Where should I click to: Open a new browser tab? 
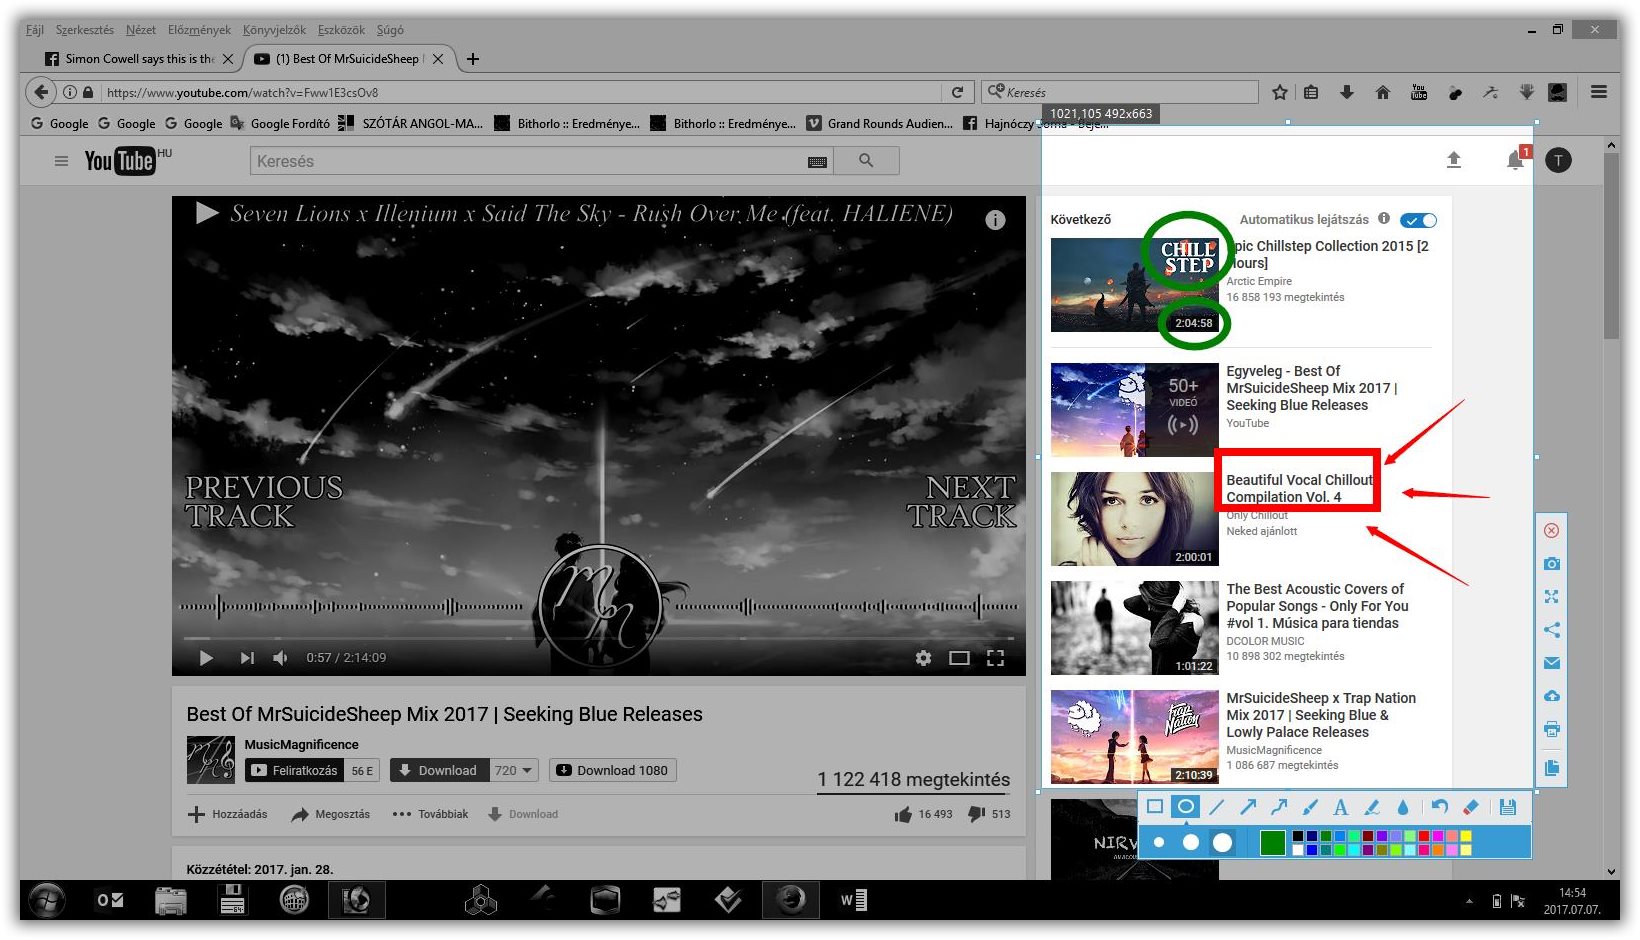[x=473, y=59]
